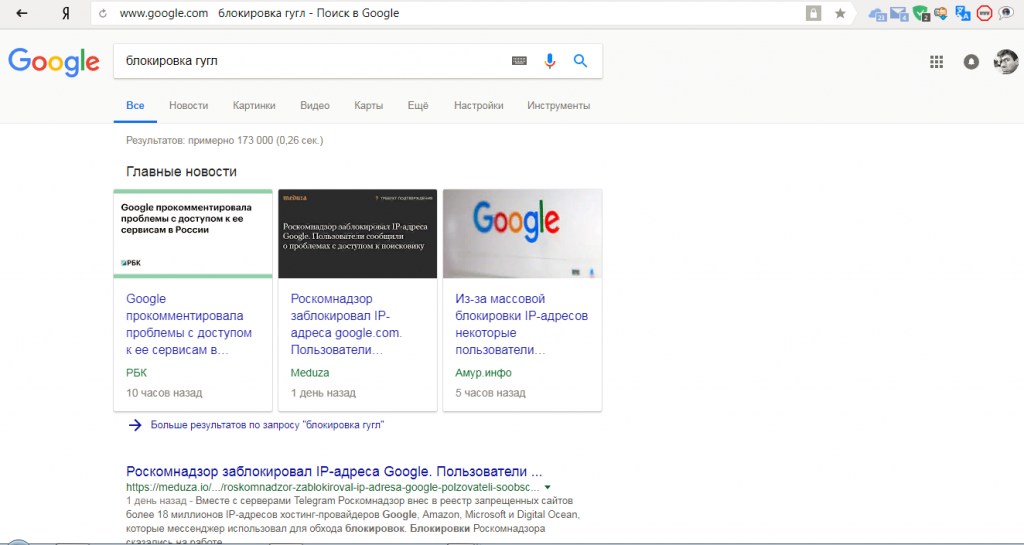Image resolution: width=1024 pixels, height=545 pixels.
Task: Open the red octagon www blocker extension
Action: pyautogui.click(x=984, y=13)
